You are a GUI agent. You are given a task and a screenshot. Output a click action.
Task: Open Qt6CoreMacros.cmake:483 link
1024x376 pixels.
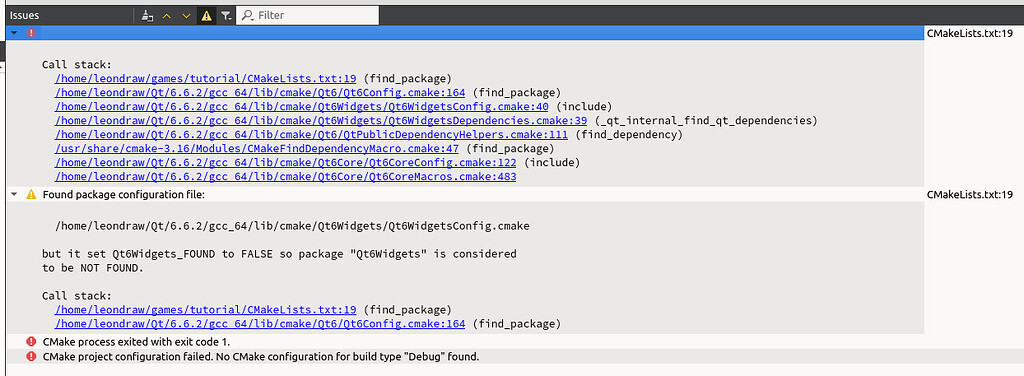pos(285,177)
